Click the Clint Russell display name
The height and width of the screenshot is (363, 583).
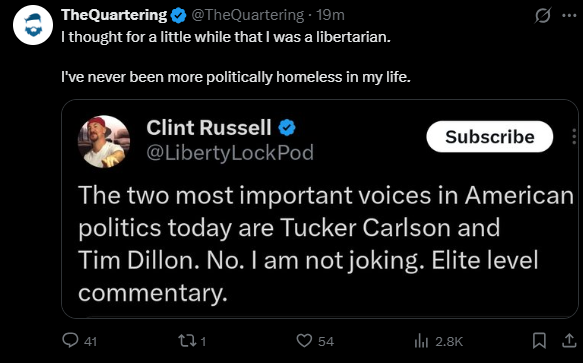tap(209, 128)
